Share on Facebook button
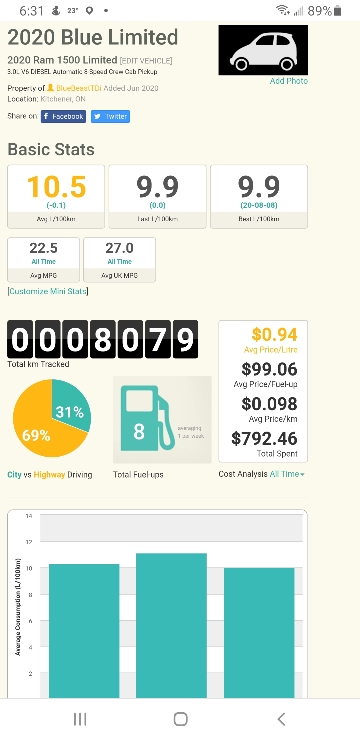360x740 pixels. pyautogui.click(x=63, y=117)
